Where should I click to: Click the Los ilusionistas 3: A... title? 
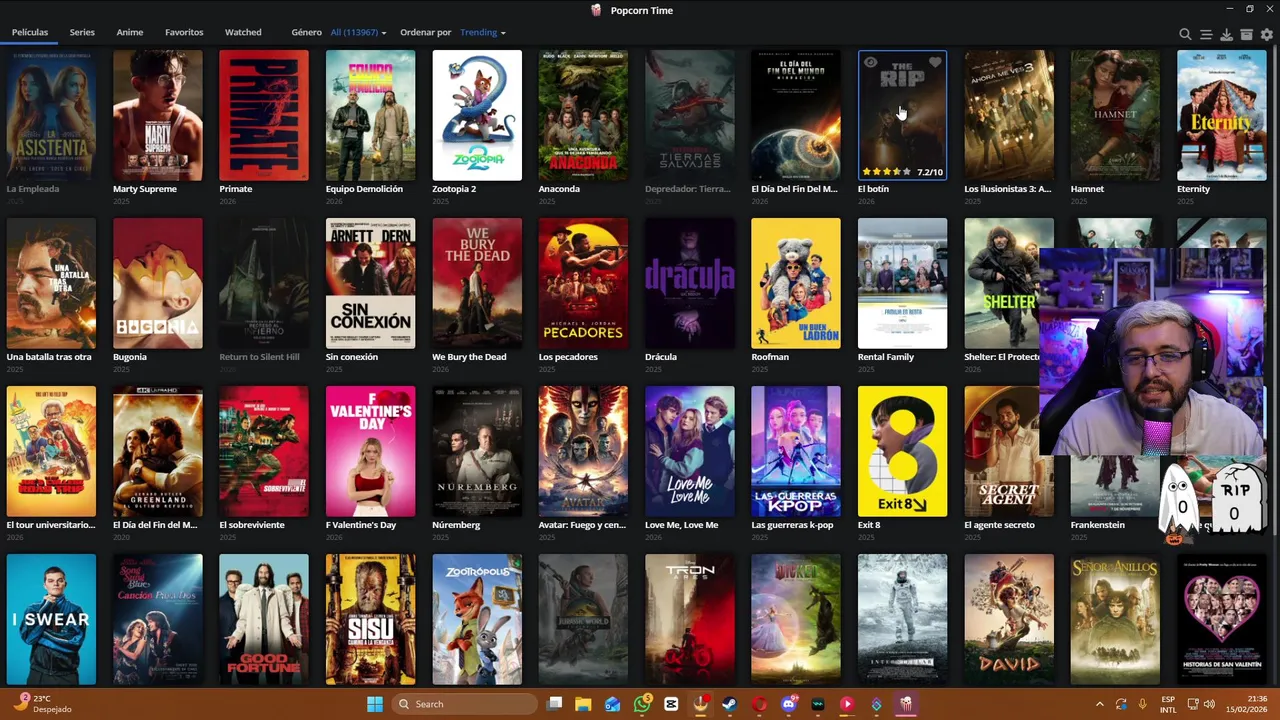pos(1008,189)
